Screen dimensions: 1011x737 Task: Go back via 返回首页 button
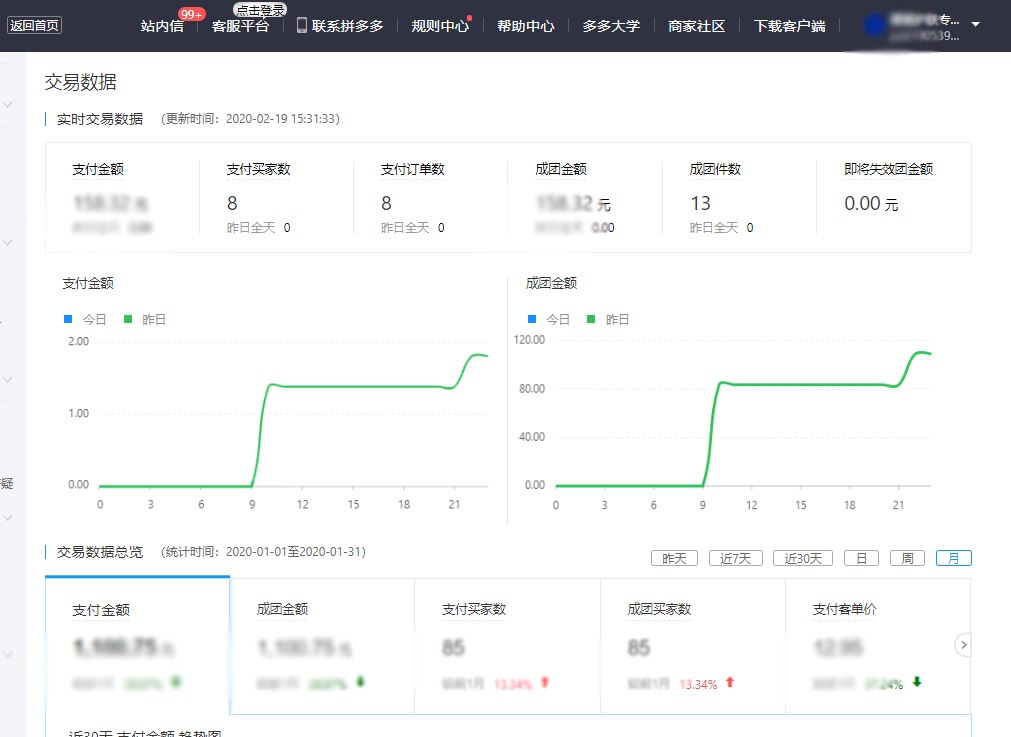point(35,25)
